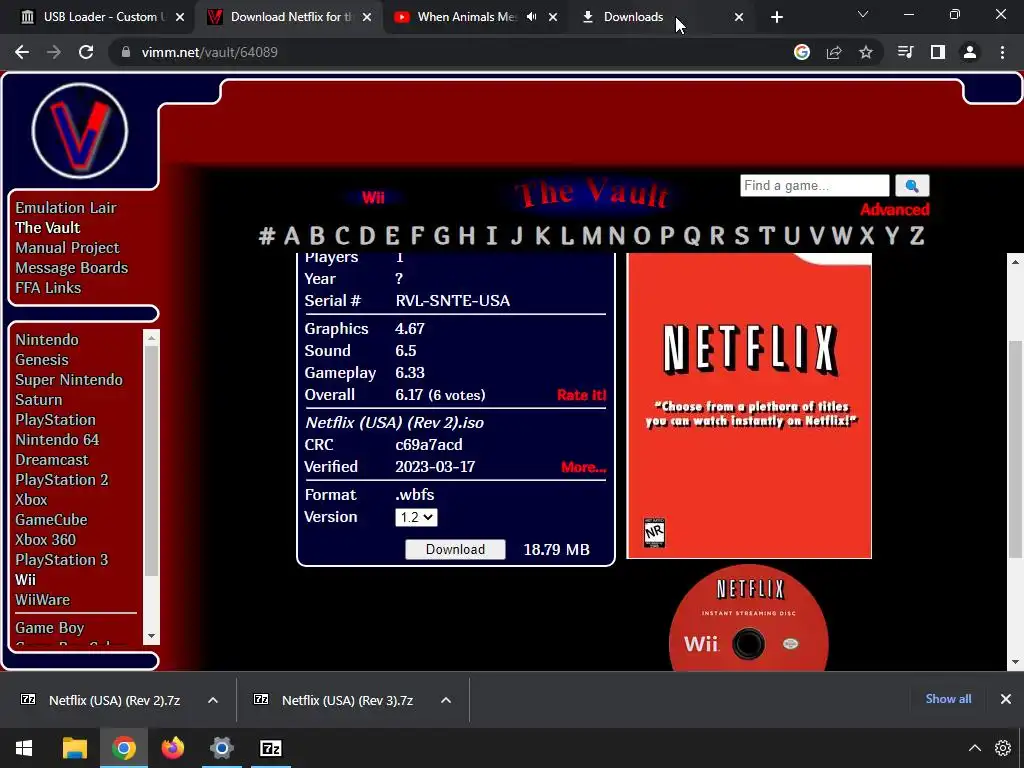Click the More... link
Image resolution: width=1024 pixels, height=768 pixels.
point(583,467)
